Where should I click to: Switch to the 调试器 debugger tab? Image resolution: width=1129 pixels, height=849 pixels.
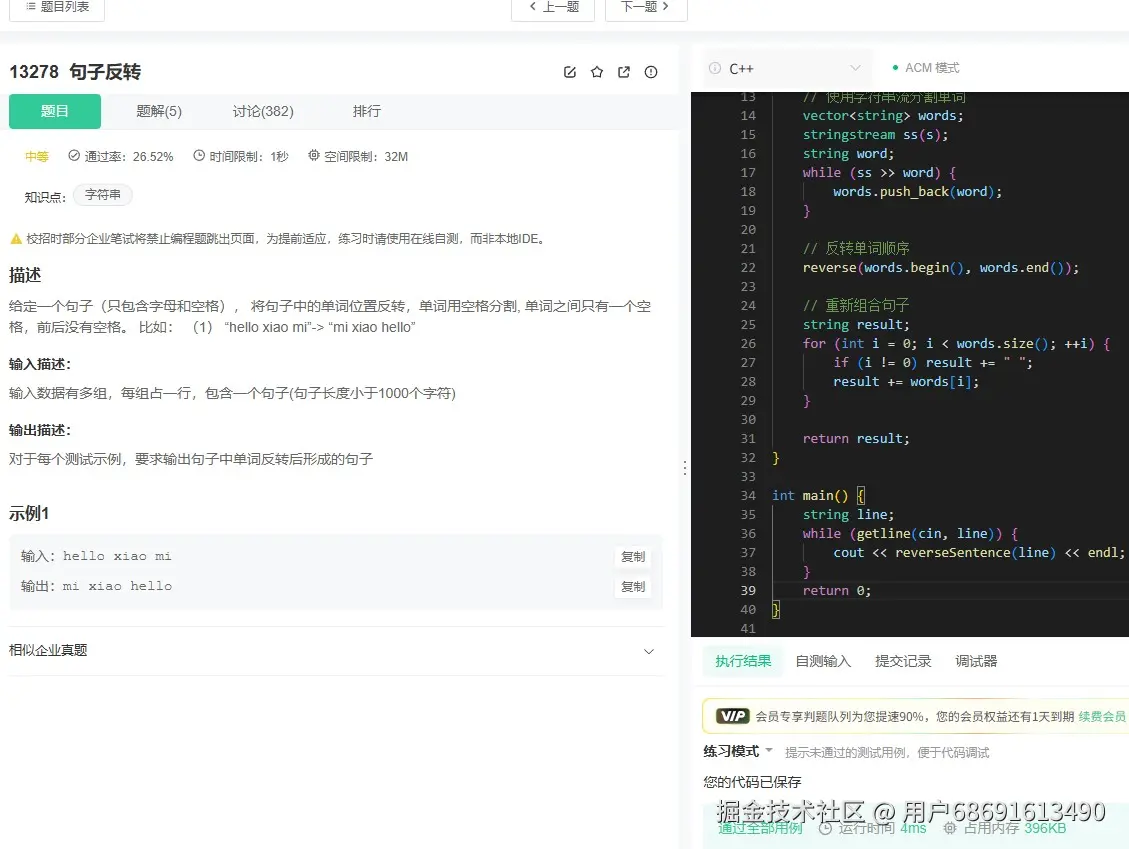point(975,660)
